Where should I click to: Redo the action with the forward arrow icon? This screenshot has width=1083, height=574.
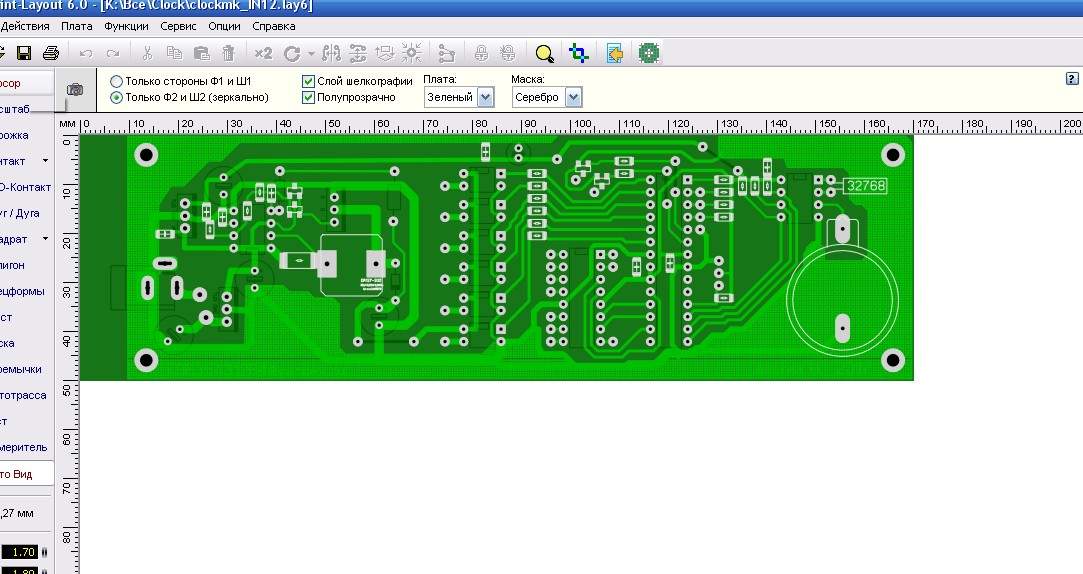click(113, 53)
